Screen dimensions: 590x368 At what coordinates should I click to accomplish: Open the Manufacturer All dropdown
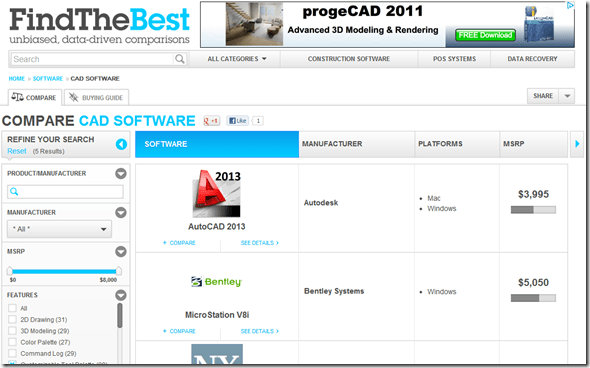pos(59,229)
